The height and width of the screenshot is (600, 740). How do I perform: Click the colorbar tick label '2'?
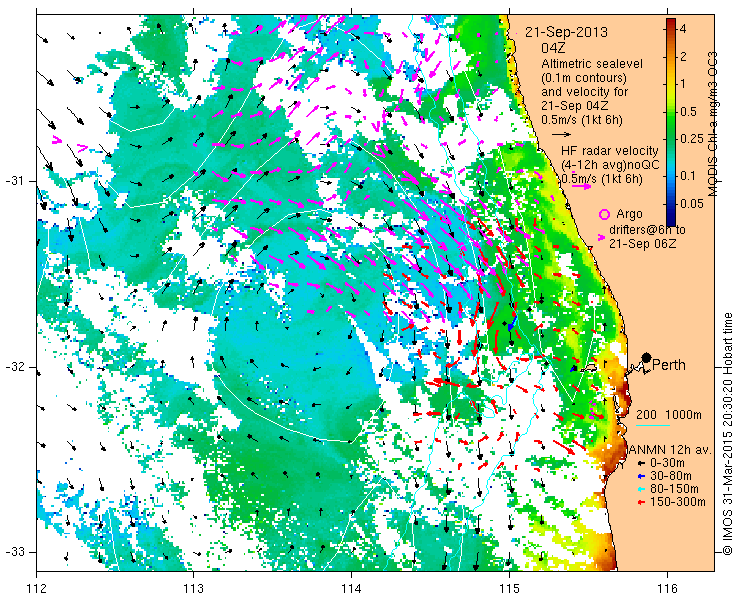click(x=683, y=57)
